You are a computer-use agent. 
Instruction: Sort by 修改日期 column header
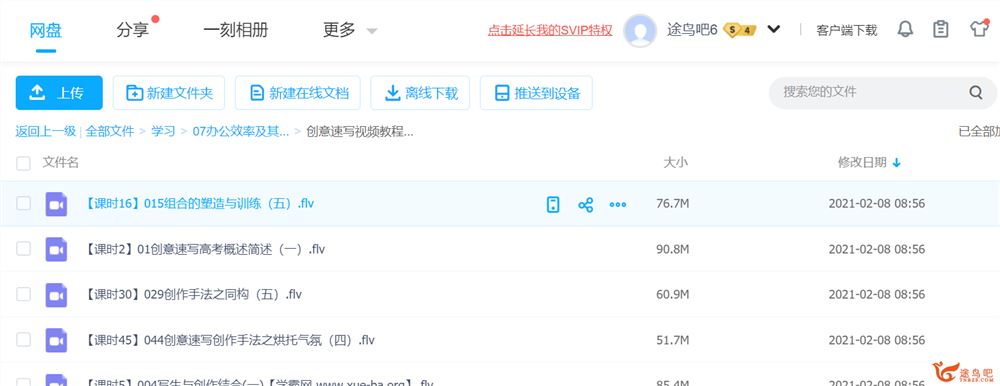(862, 163)
